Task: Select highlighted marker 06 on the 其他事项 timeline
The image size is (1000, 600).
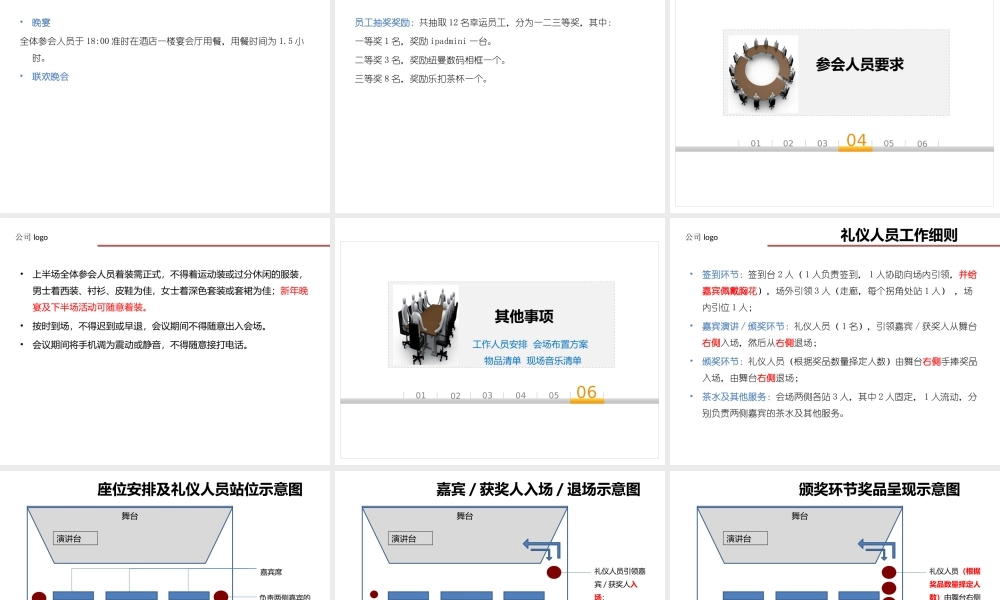Action: [x=586, y=392]
